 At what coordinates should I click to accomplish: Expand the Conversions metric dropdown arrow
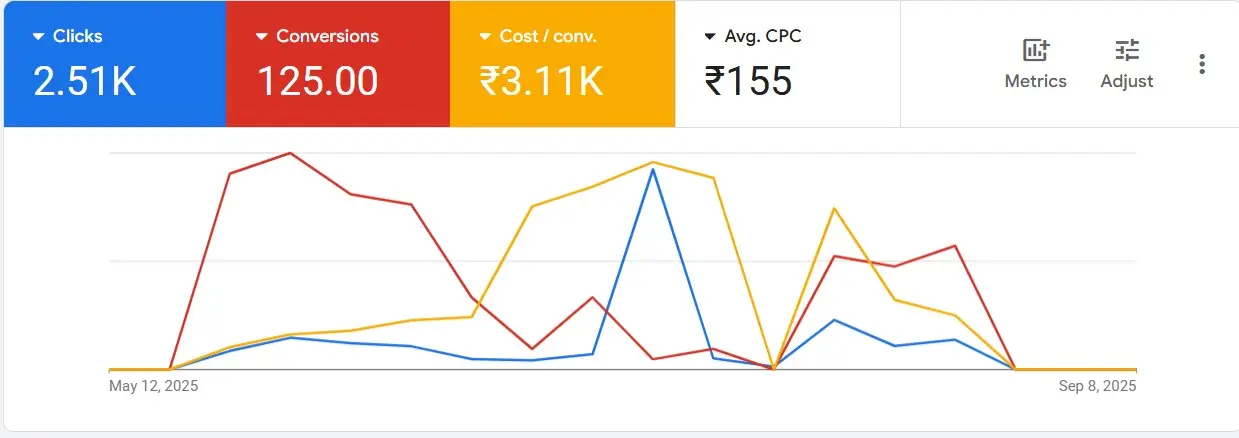pos(262,37)
